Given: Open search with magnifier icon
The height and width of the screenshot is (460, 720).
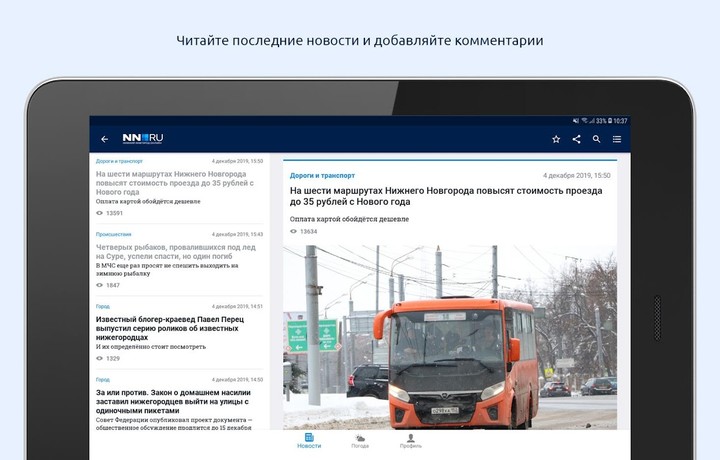Looking at the screenshot, I should click(597, 139).
